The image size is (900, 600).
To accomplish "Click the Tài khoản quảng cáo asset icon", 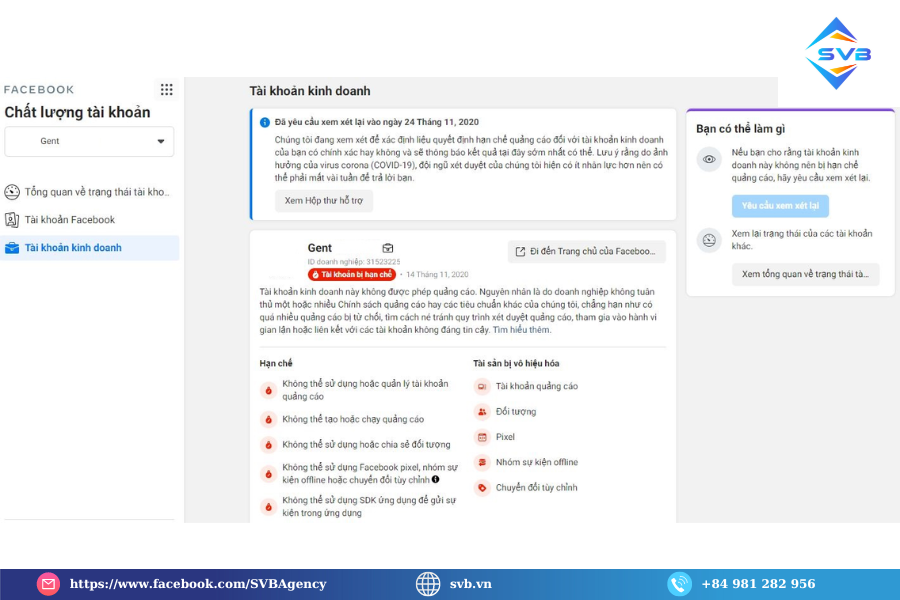I will 482,386.
